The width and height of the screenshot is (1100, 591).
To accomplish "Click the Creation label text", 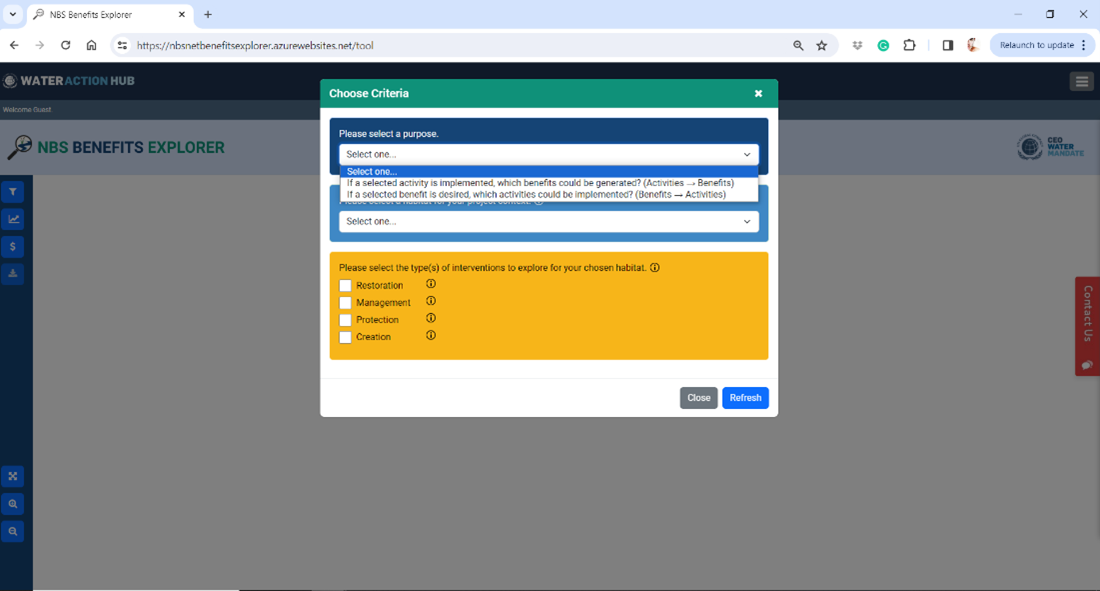I will (x=373, y=337).
